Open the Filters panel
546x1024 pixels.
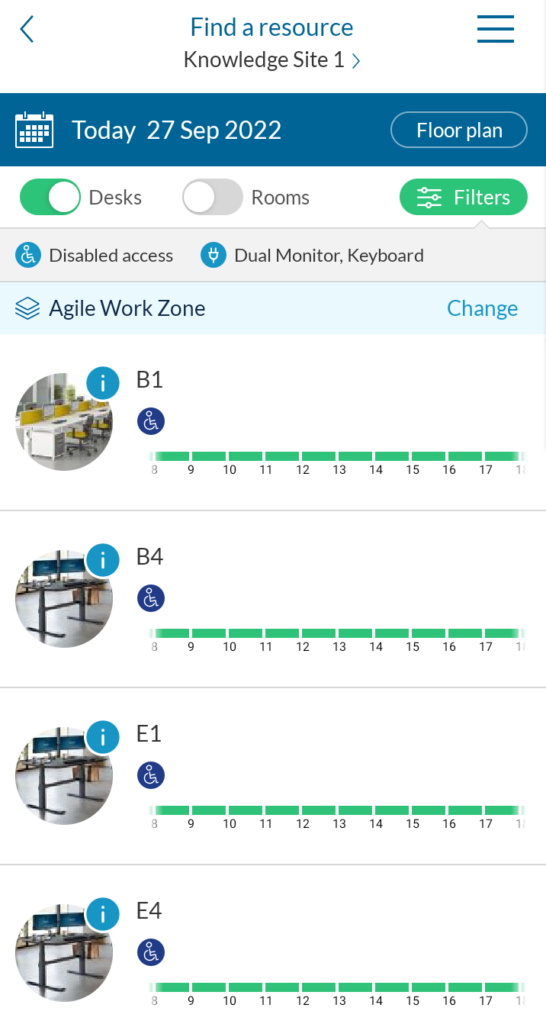[x=463, y=197]
